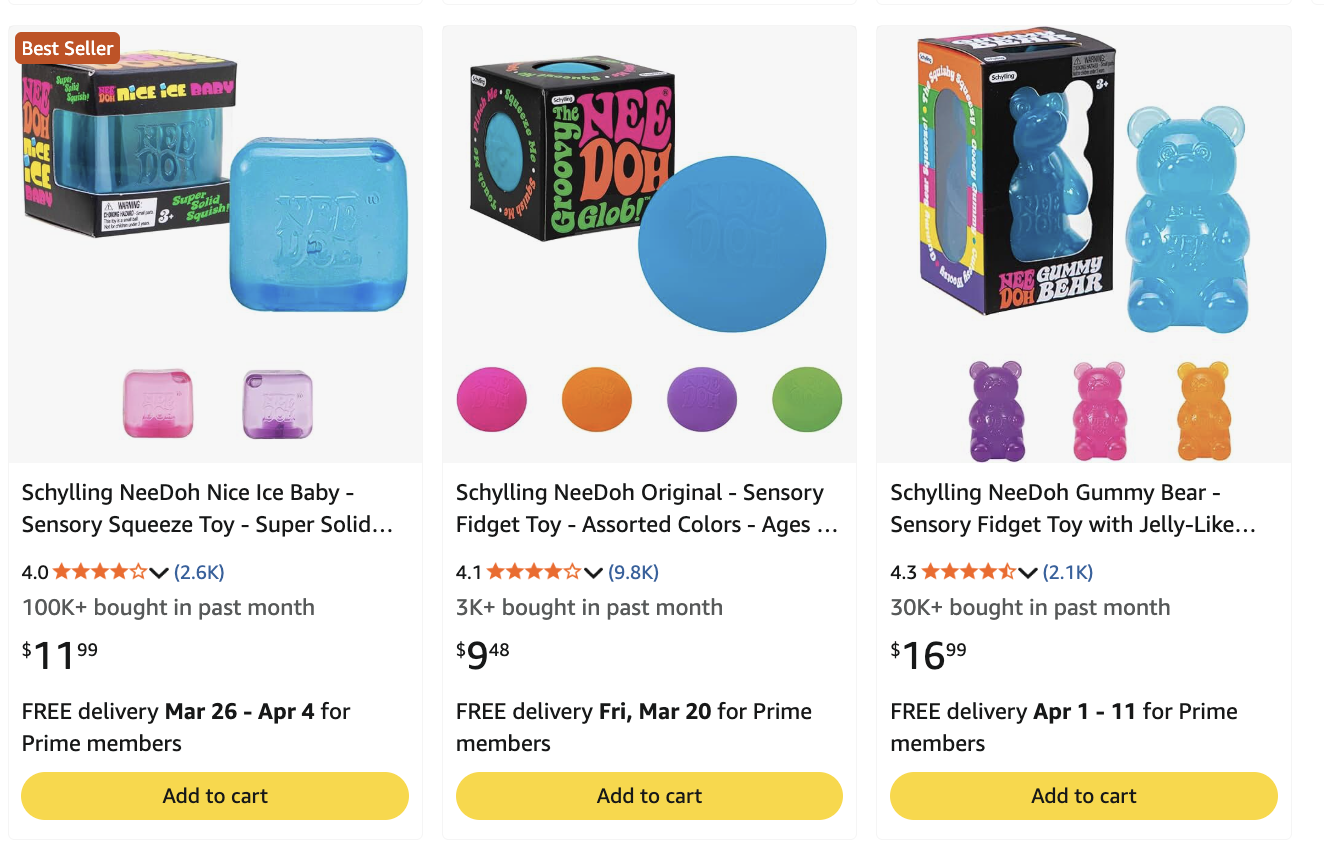View the 2.1K reviews for Gummy Bear

click(x=1068, y=572)
